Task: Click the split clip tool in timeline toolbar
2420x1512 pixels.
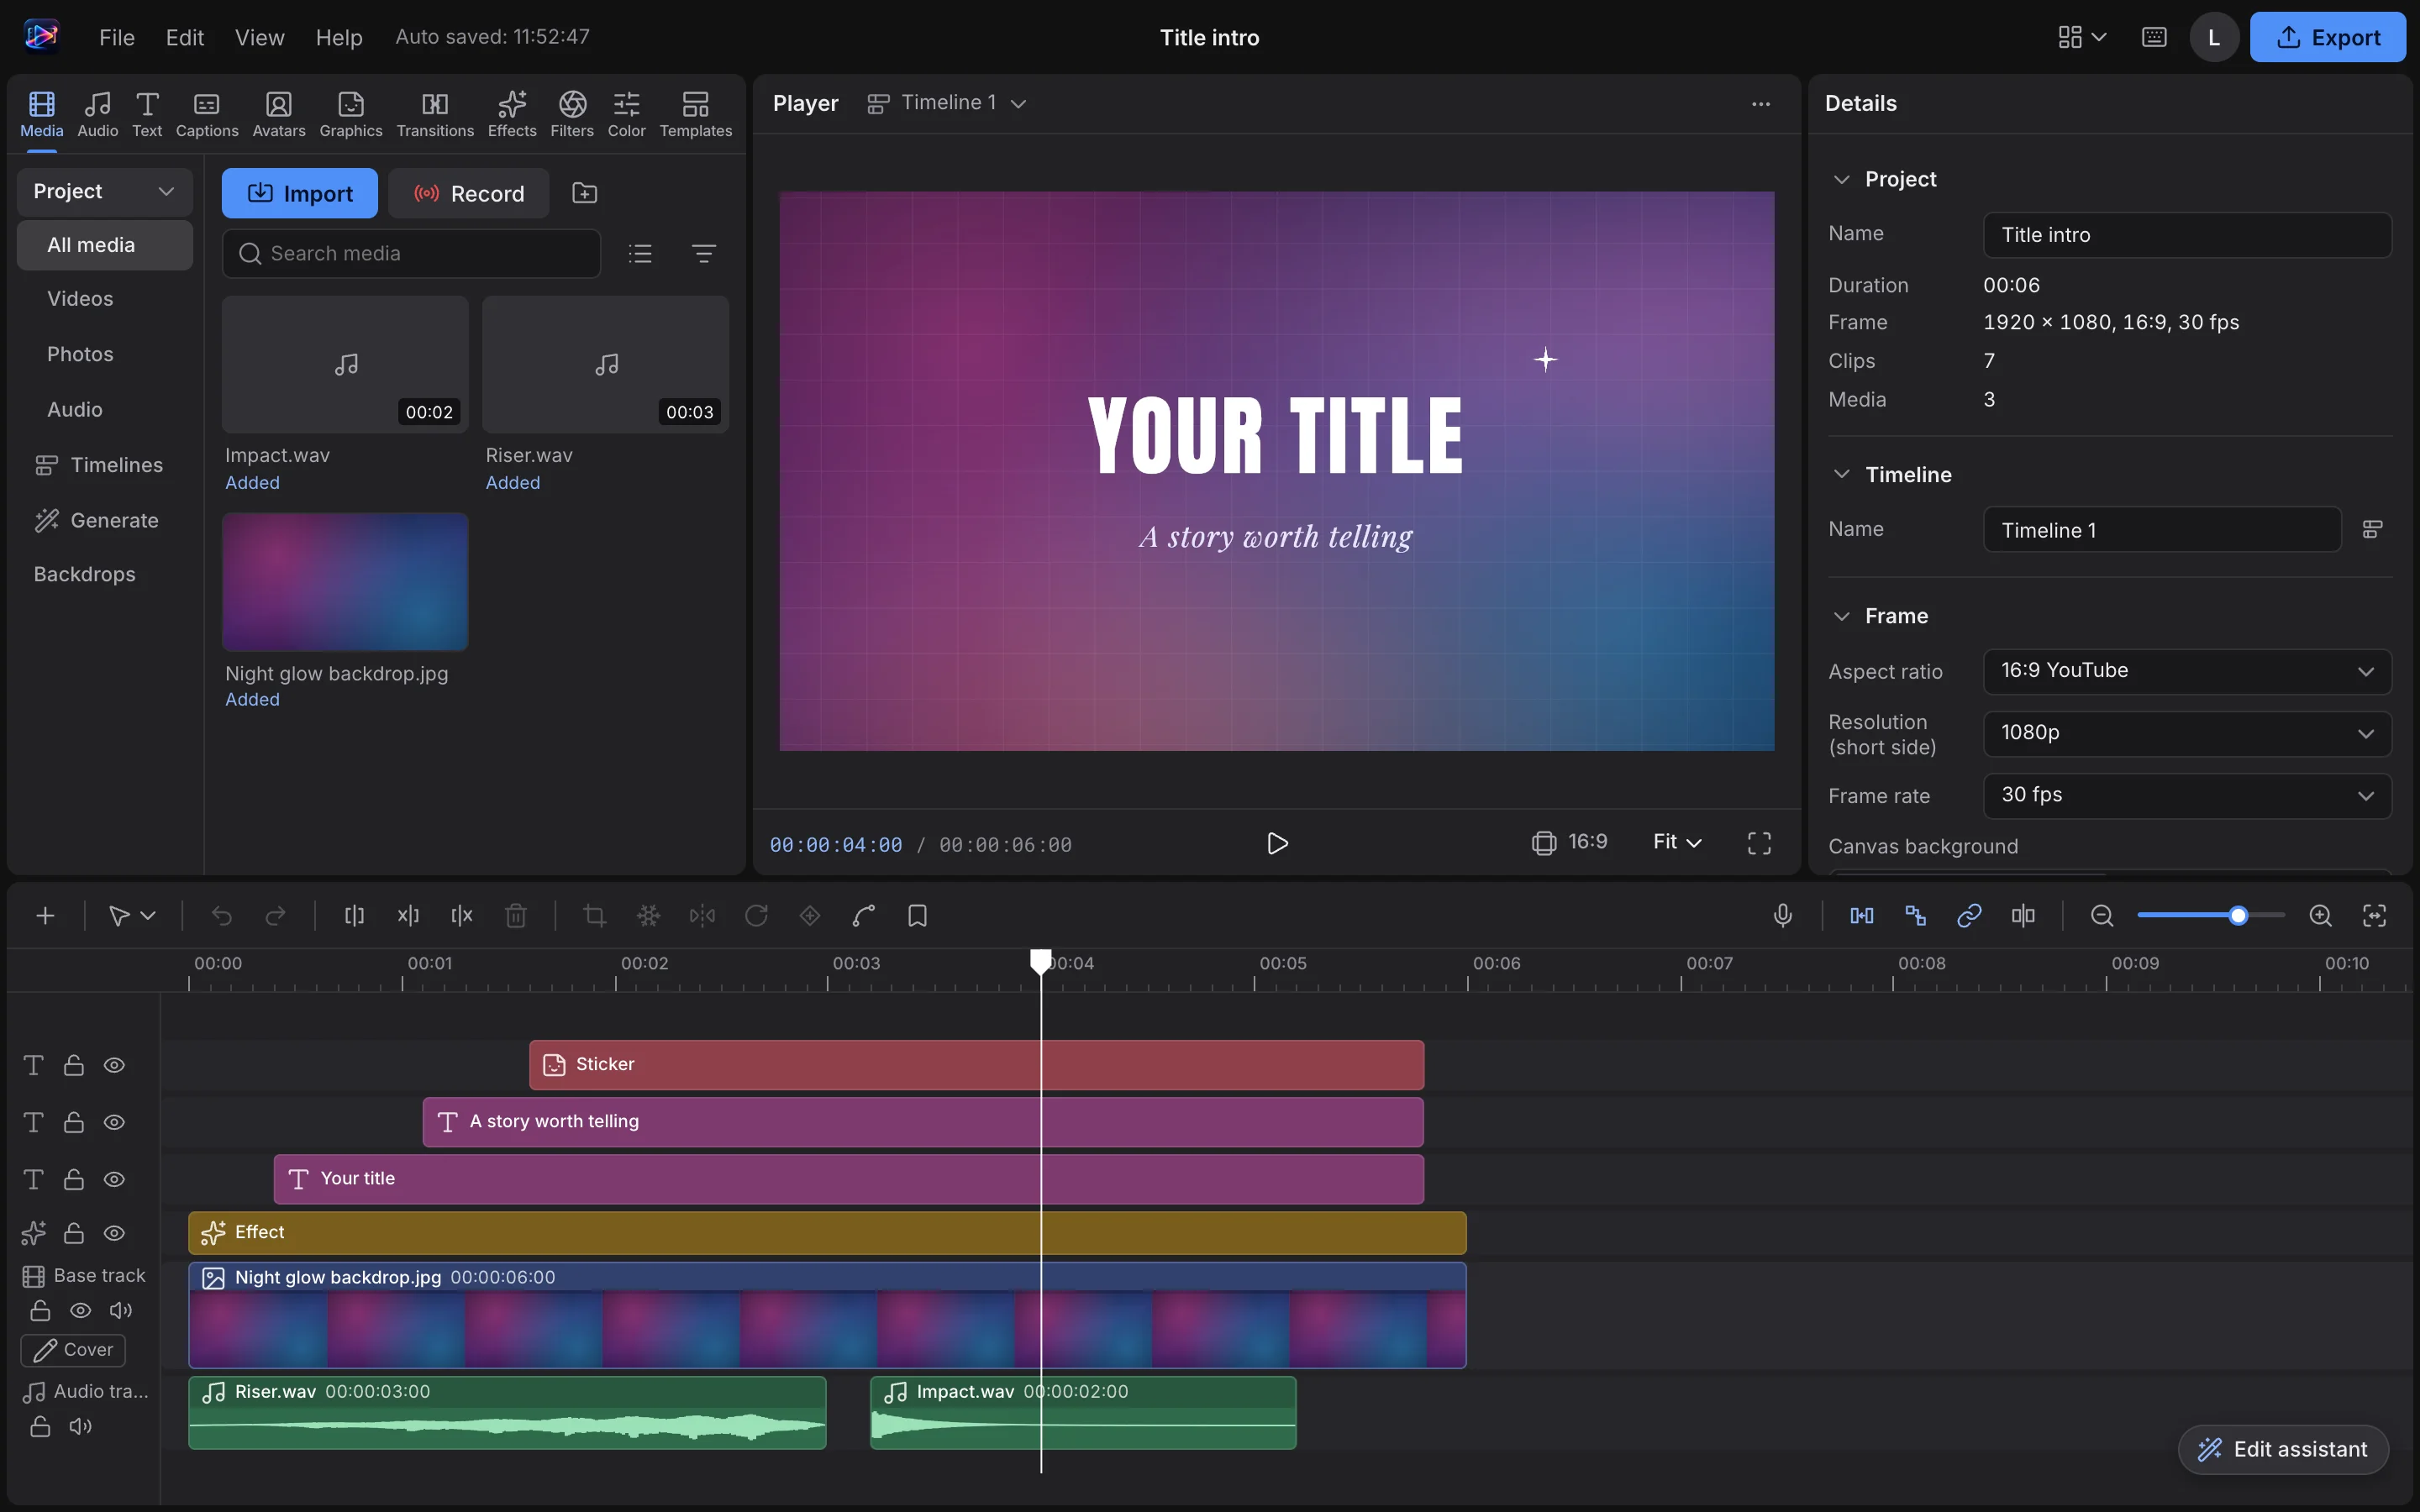Action: [x=354, y=915]
